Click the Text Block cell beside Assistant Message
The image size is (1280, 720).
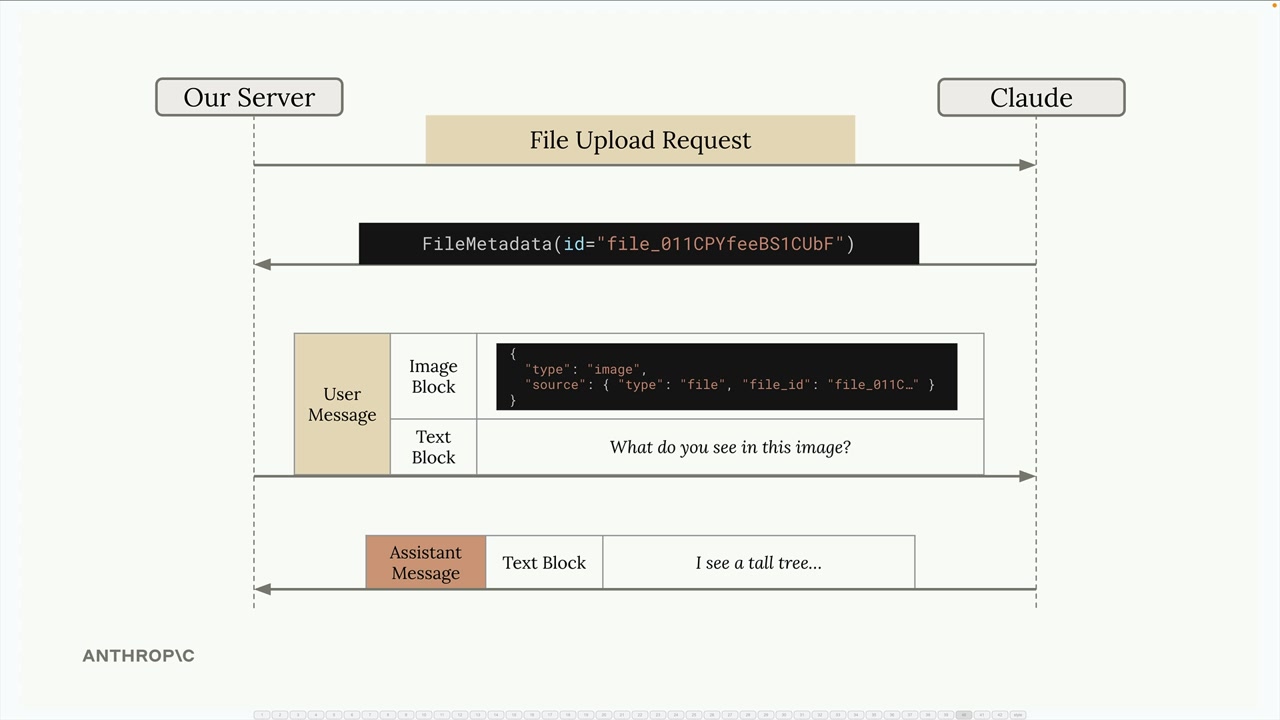[x=544, y=562]
